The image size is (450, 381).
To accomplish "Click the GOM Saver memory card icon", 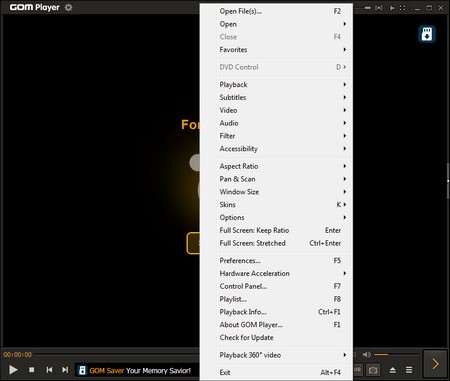I will (x=427, y=34).
